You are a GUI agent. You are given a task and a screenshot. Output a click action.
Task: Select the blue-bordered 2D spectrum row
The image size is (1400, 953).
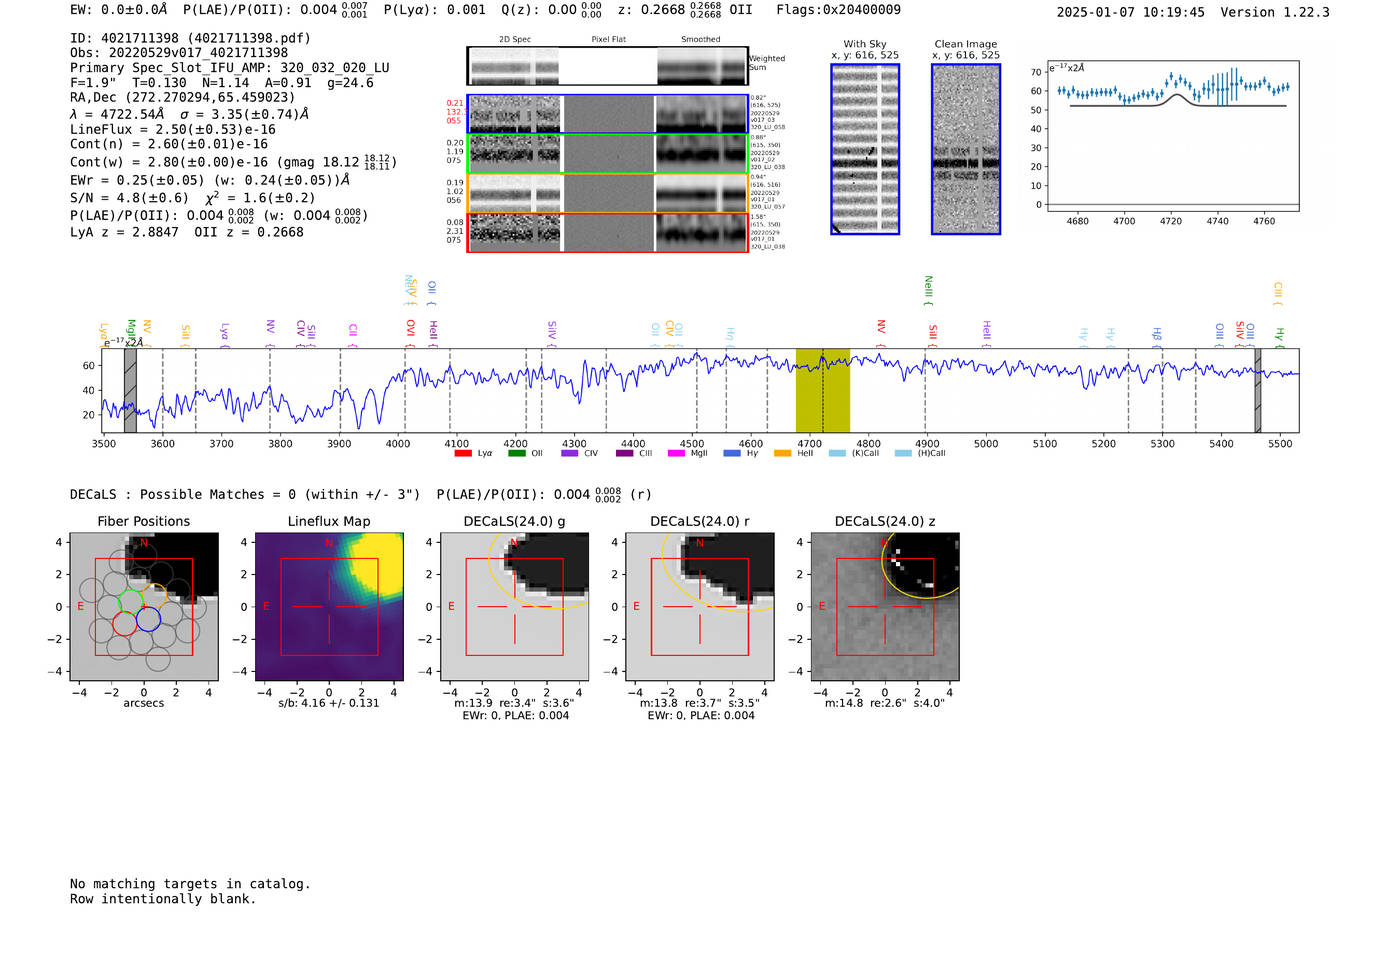607,114
